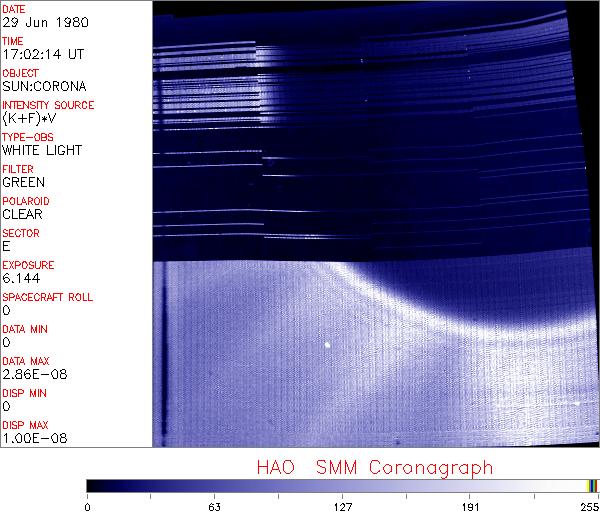Viewport: 600px width, 512px height.
Task: Select the exposure value 6.144
Action: 20,278
